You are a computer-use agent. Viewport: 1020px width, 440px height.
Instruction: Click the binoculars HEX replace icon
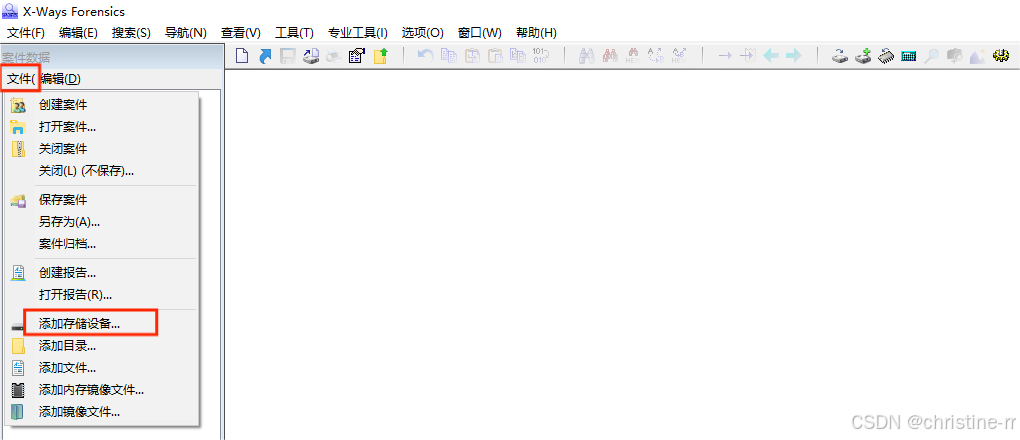point(632,56)
